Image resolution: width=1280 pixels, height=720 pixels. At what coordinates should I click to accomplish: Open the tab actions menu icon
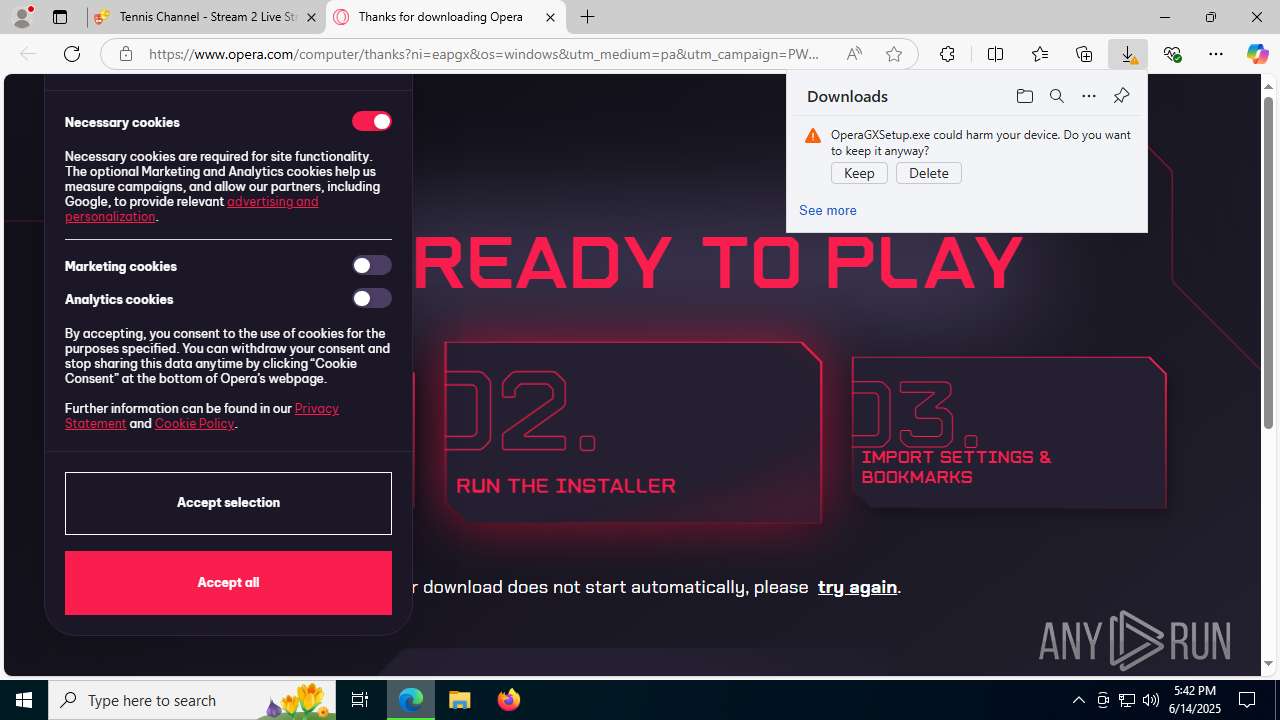(x=60, y=17)
